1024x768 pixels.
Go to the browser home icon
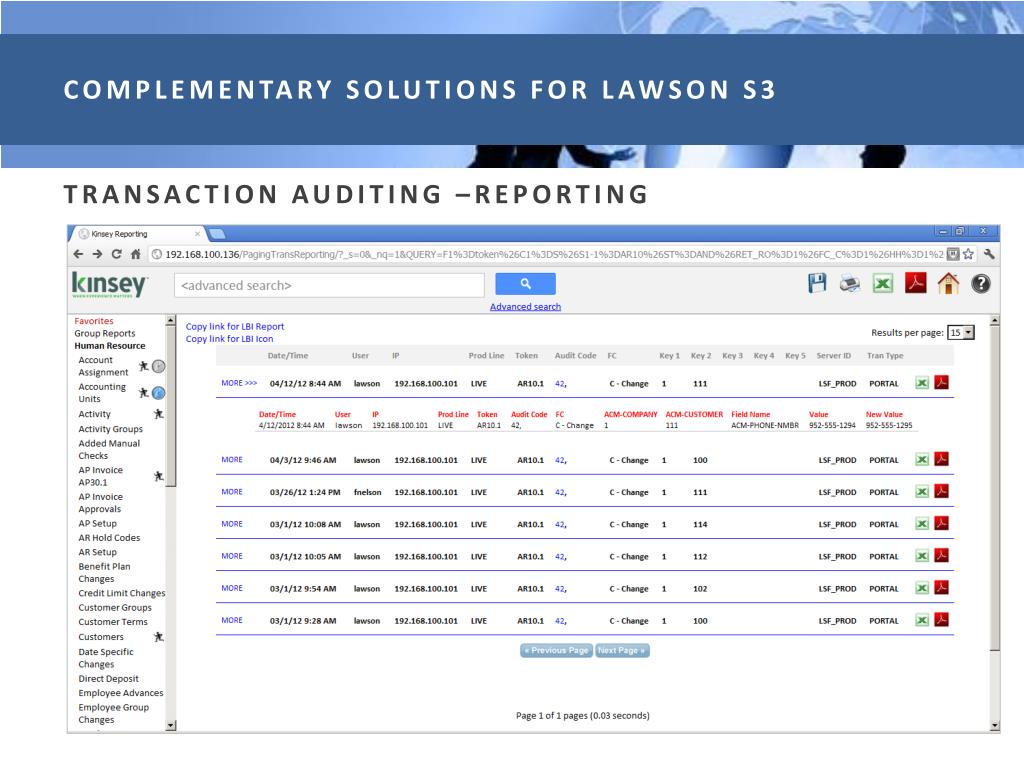(135, 254)
